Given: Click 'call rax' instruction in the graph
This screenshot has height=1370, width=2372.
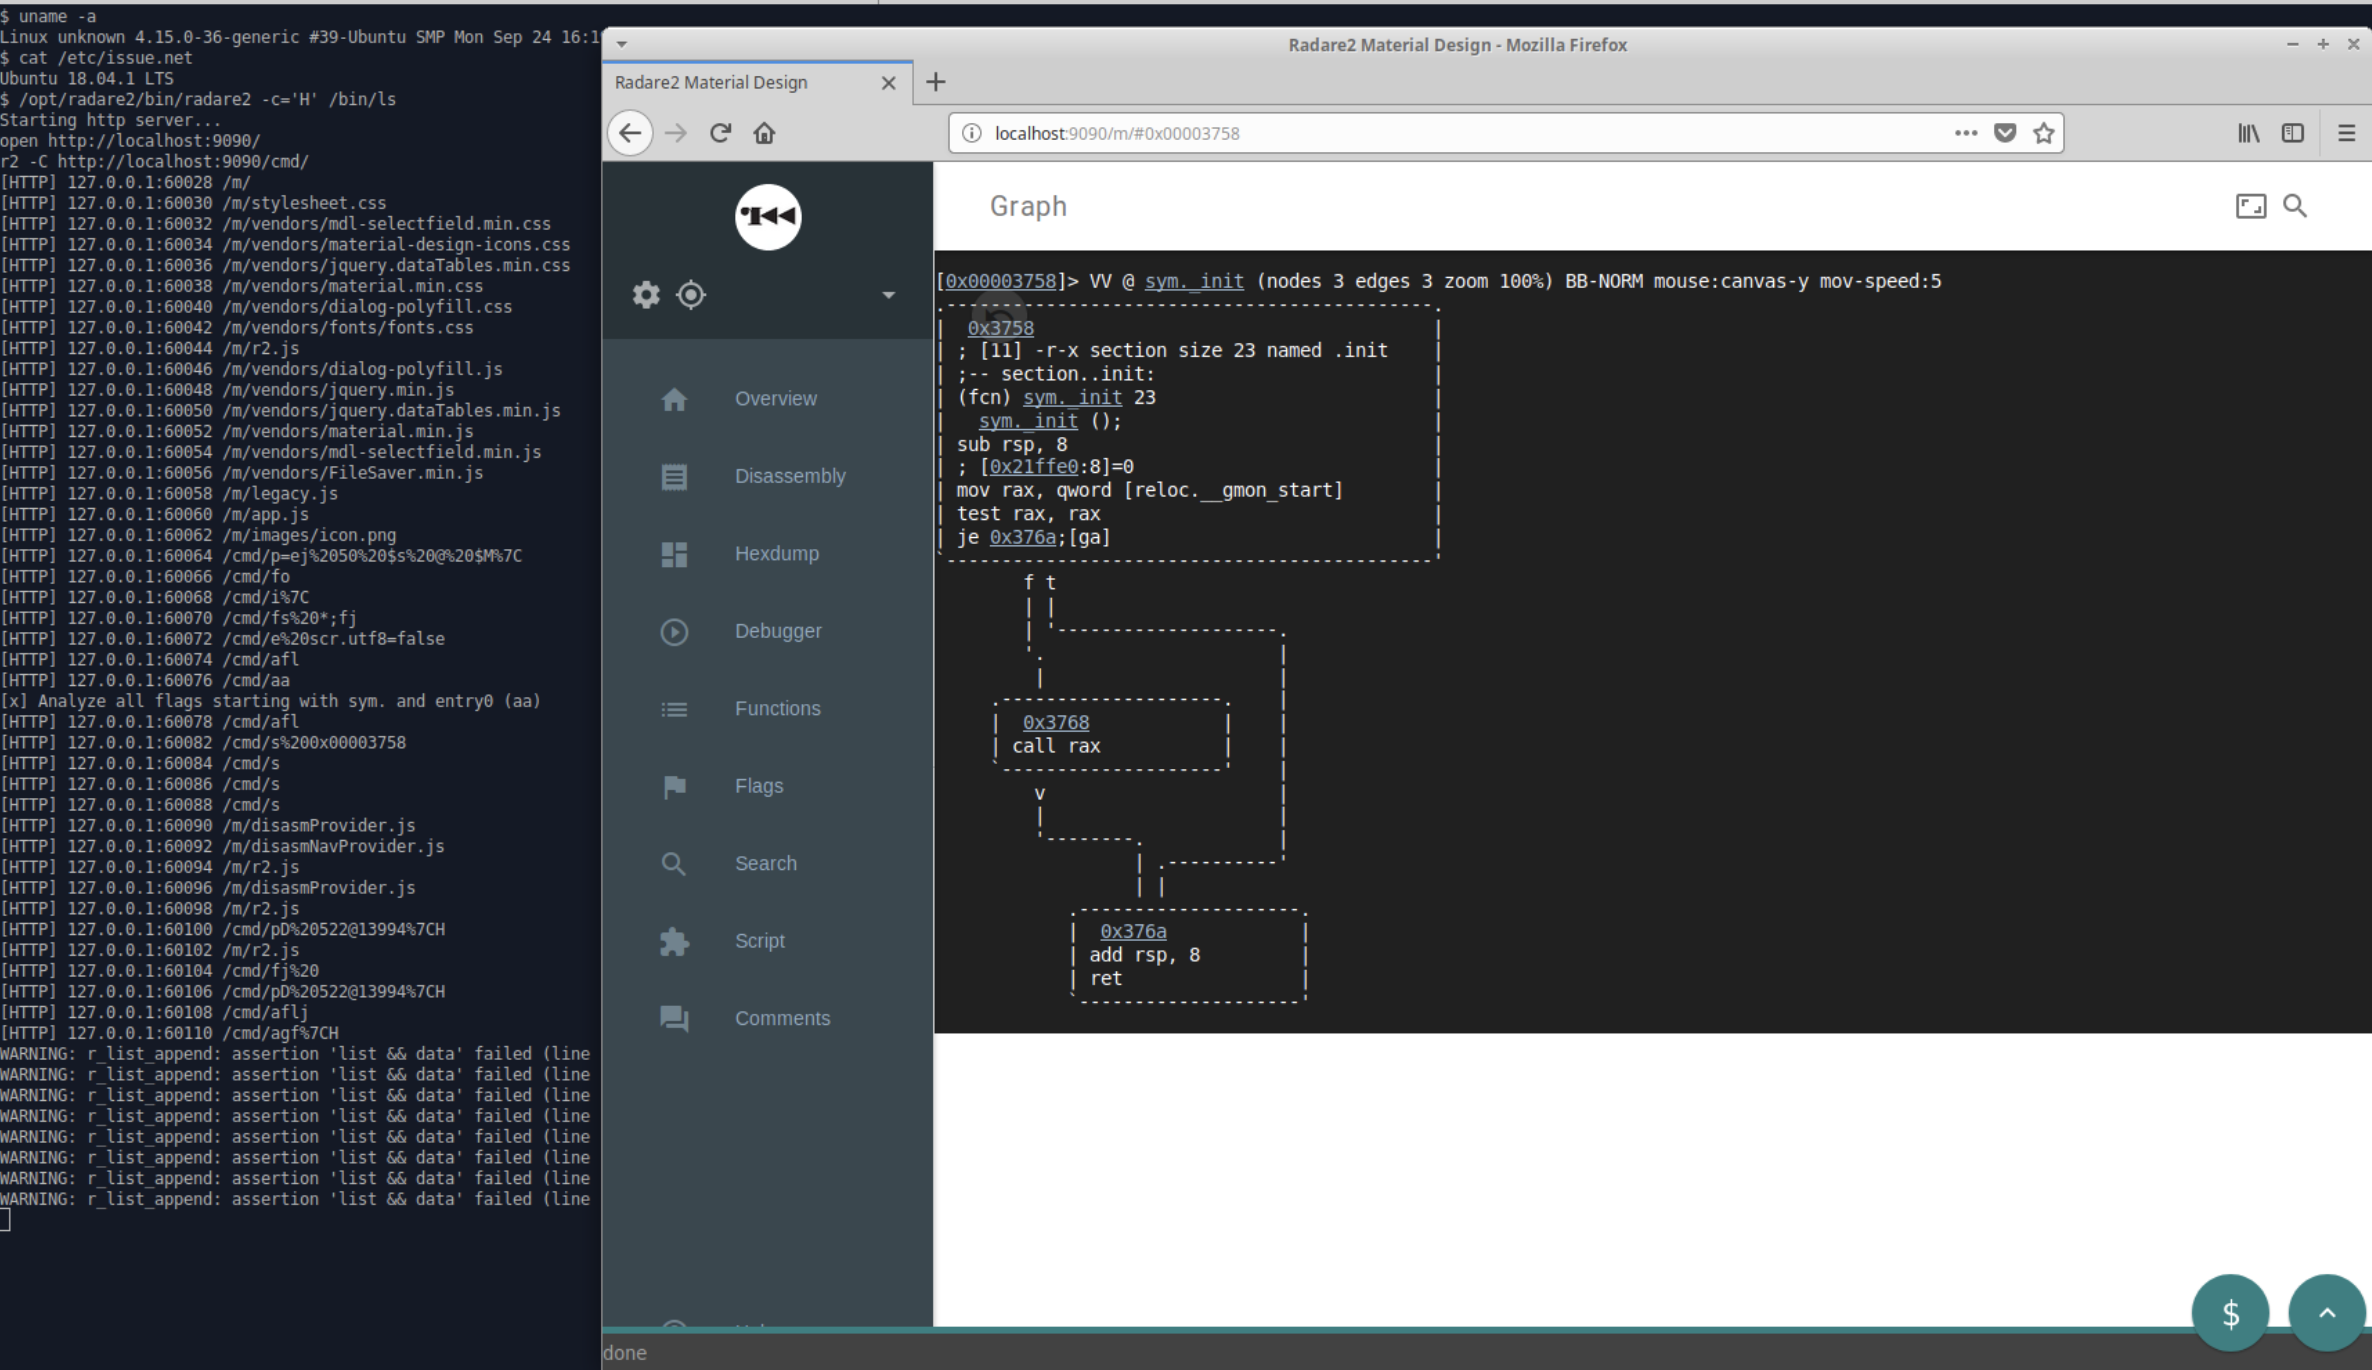Looking at the screenshot, I should pos(1056,746).
